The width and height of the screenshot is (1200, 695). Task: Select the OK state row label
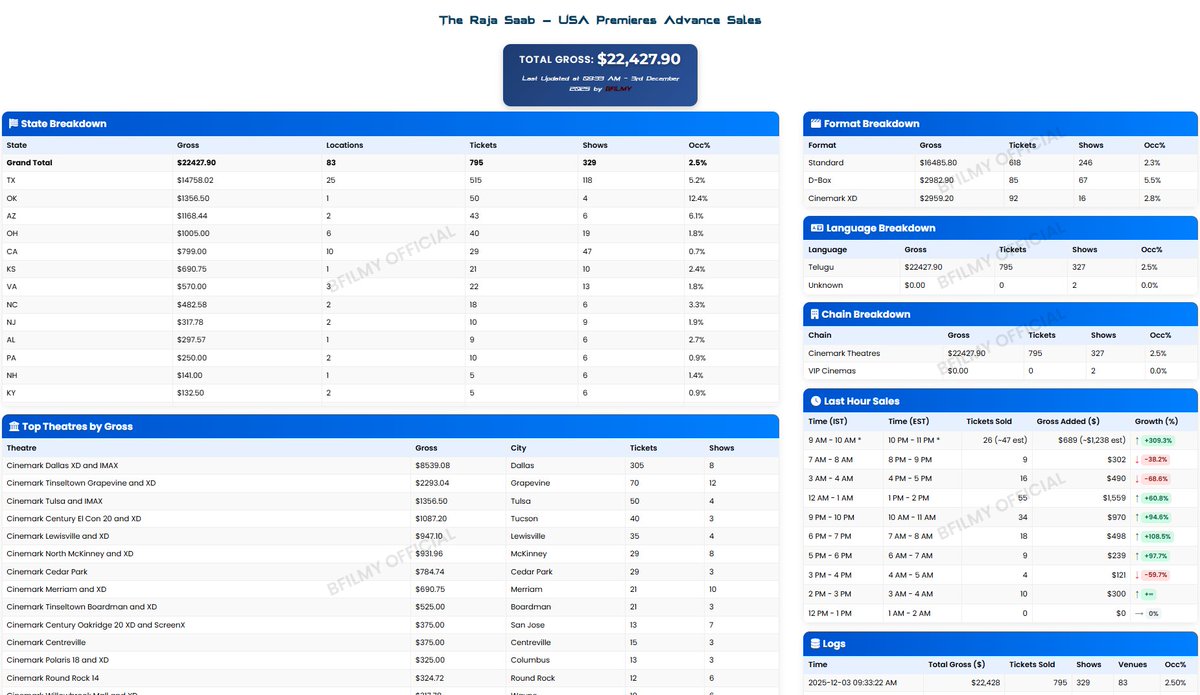(12, 199)
